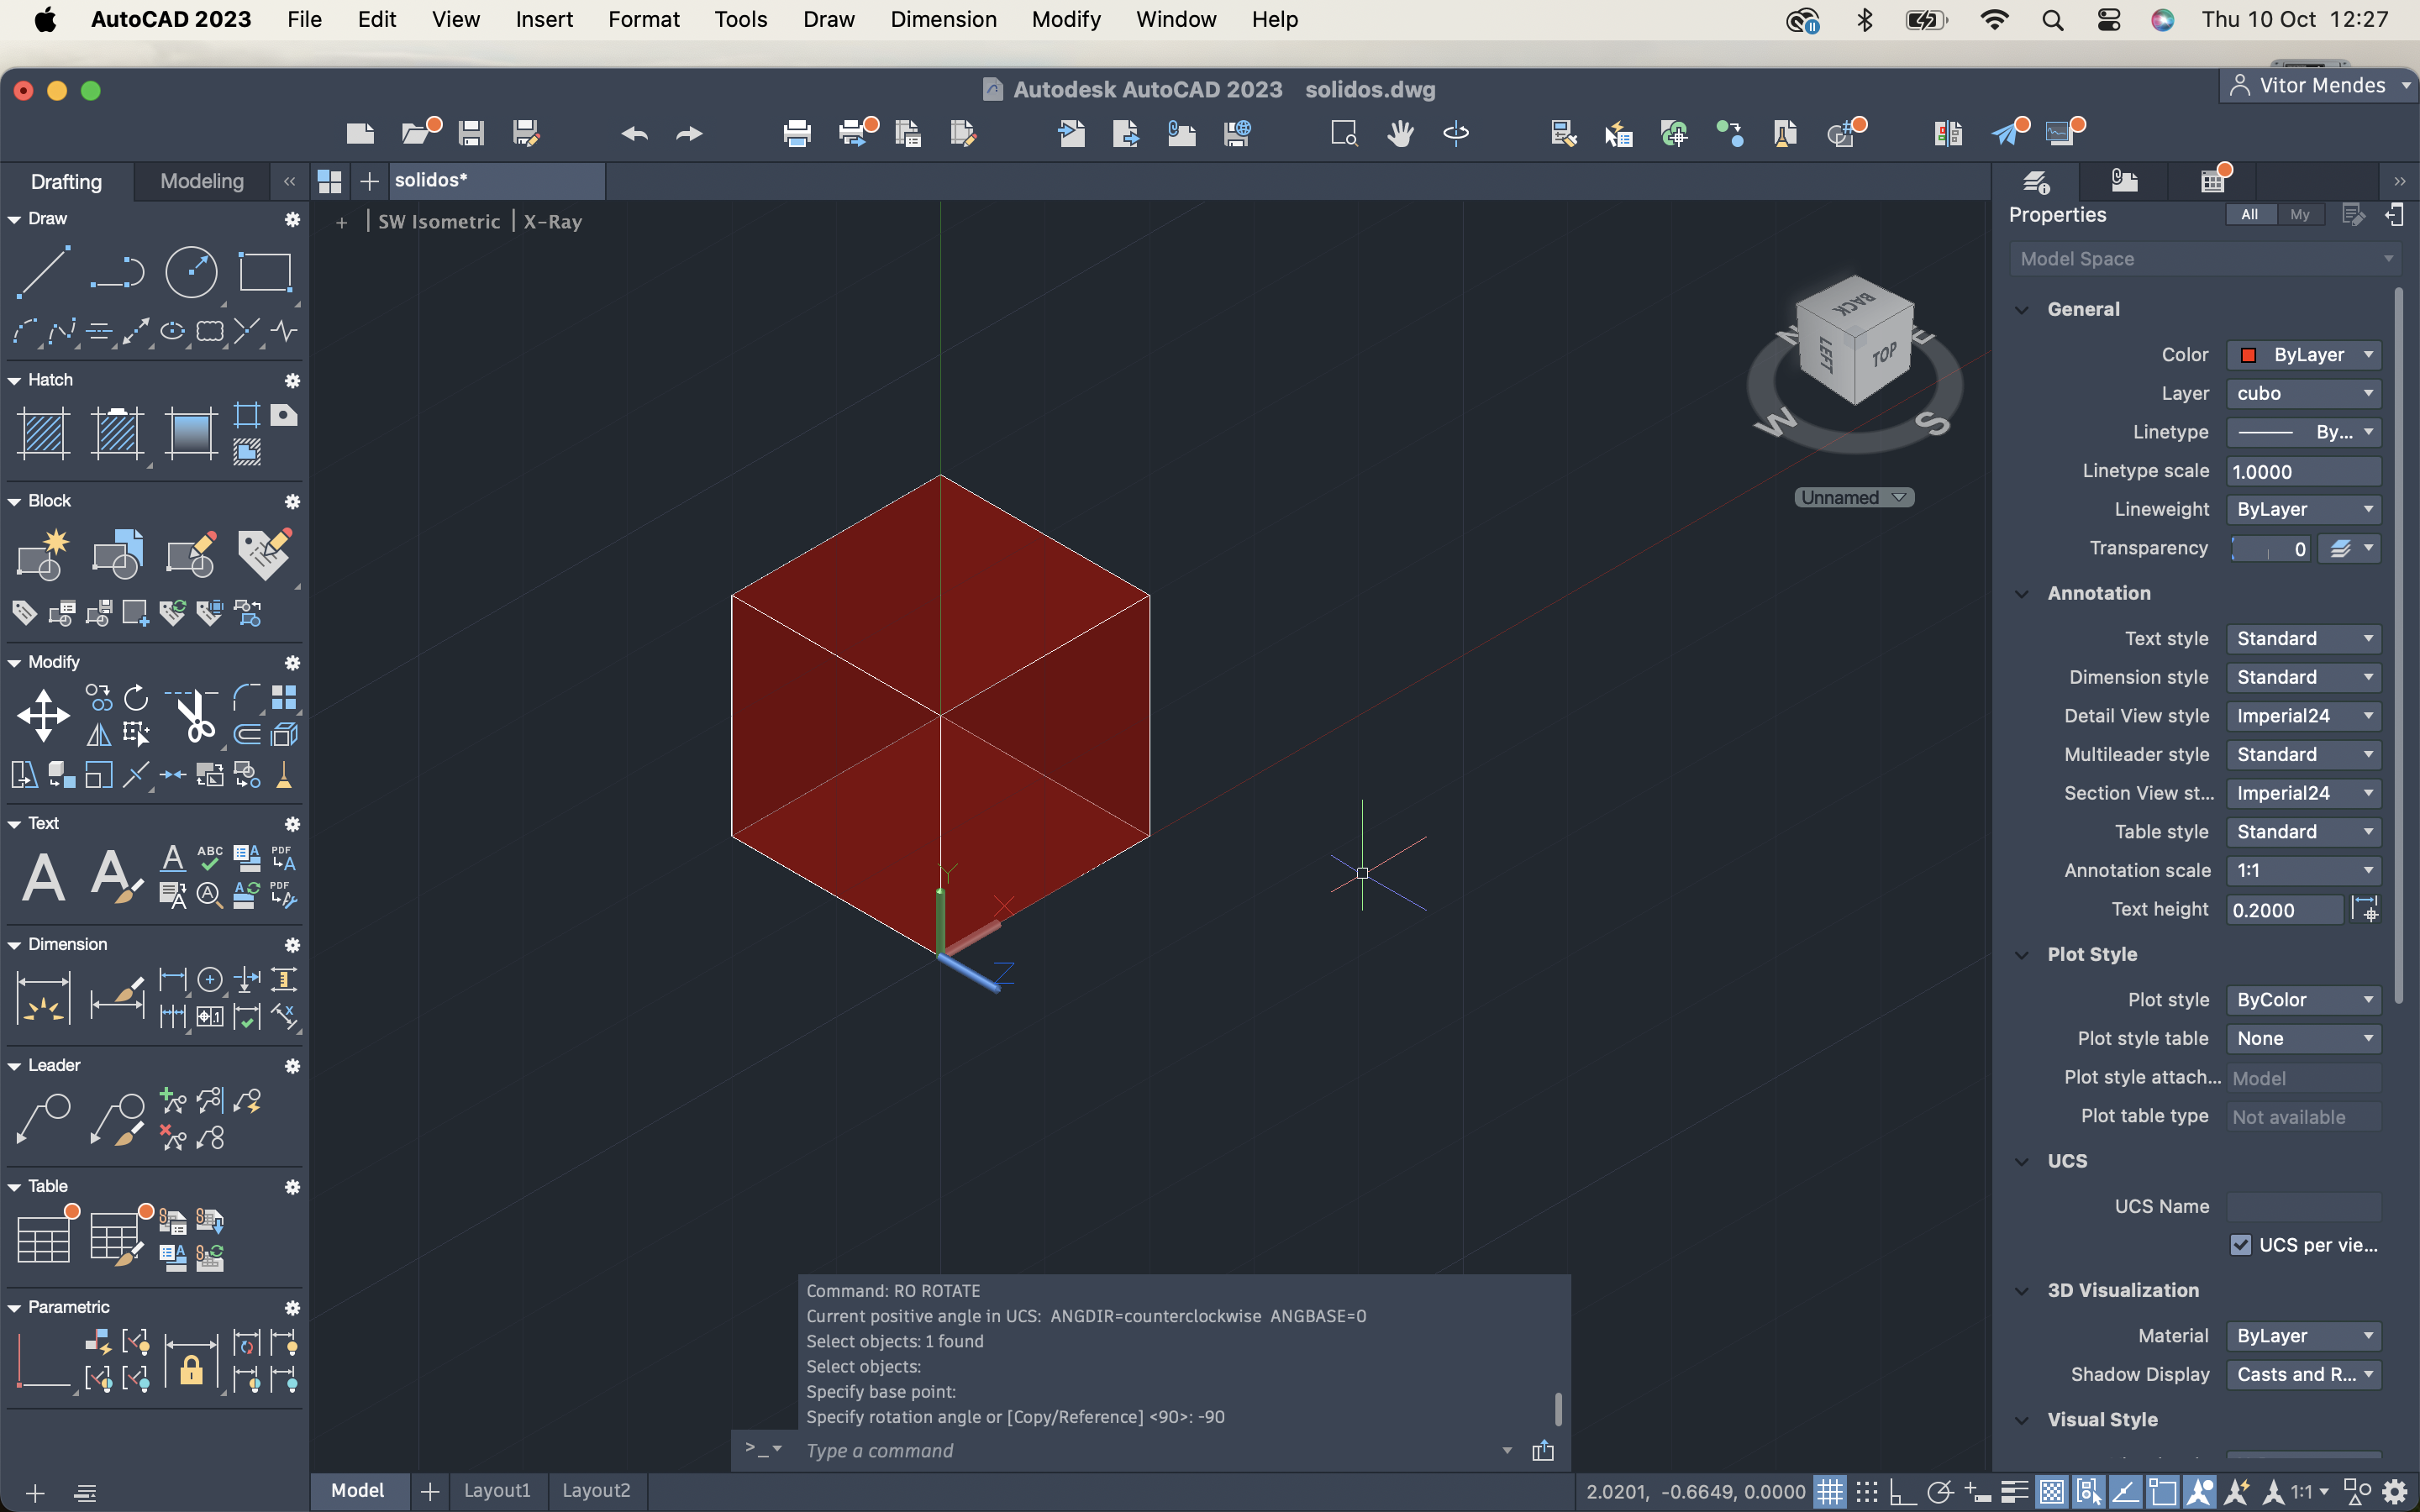
Task: Choose the Gradient hatch tool
Action: tap(190, 433)
